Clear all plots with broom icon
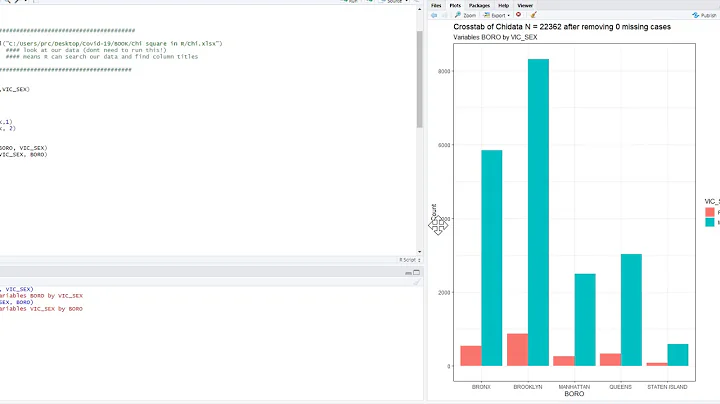720x404 pixels. click(x=533, y=15)
